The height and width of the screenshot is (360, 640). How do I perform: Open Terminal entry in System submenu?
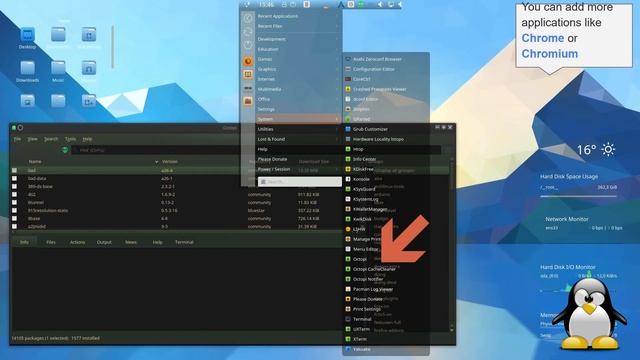pyautogui.click(x=362, y=319)
